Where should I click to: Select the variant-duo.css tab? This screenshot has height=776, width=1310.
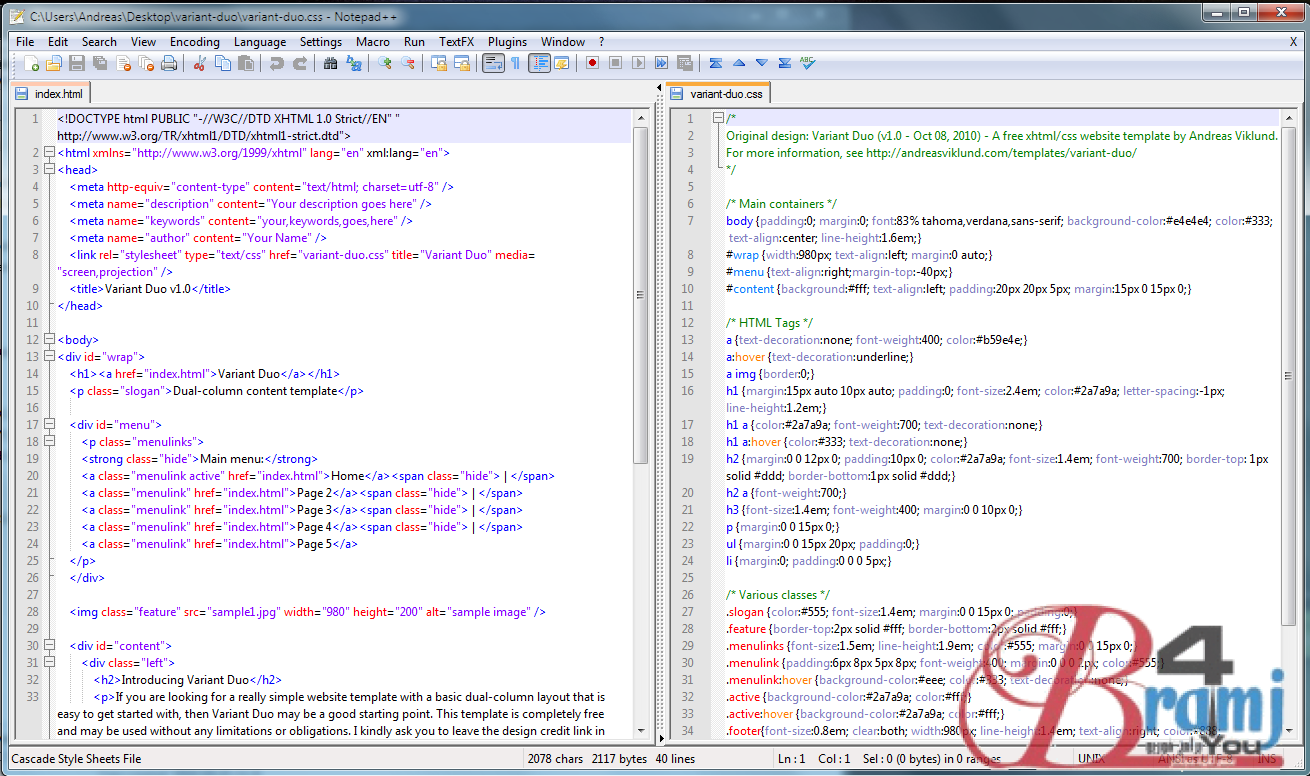click(722, 92)
